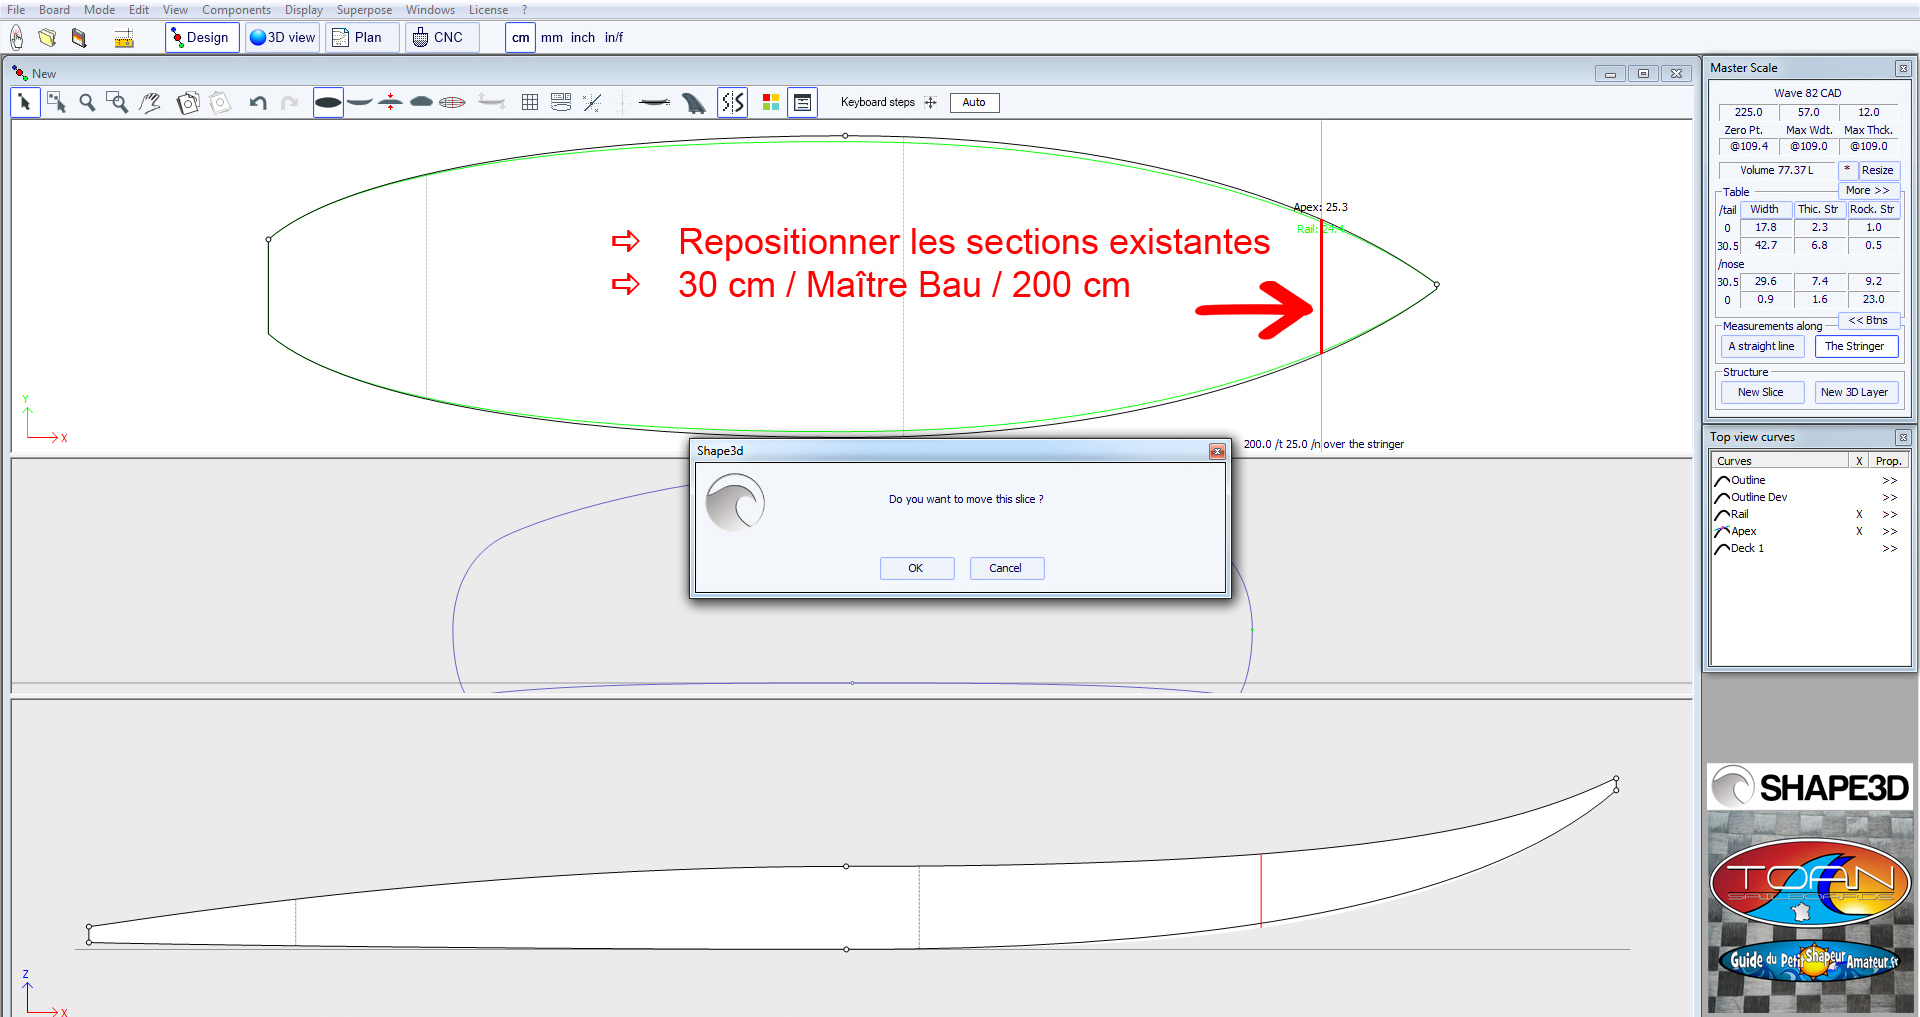The width and height of the screenshot is (1920, 1017).
Task: Click the ruler measurement icon in top toolbar
Action: point(124,38)
